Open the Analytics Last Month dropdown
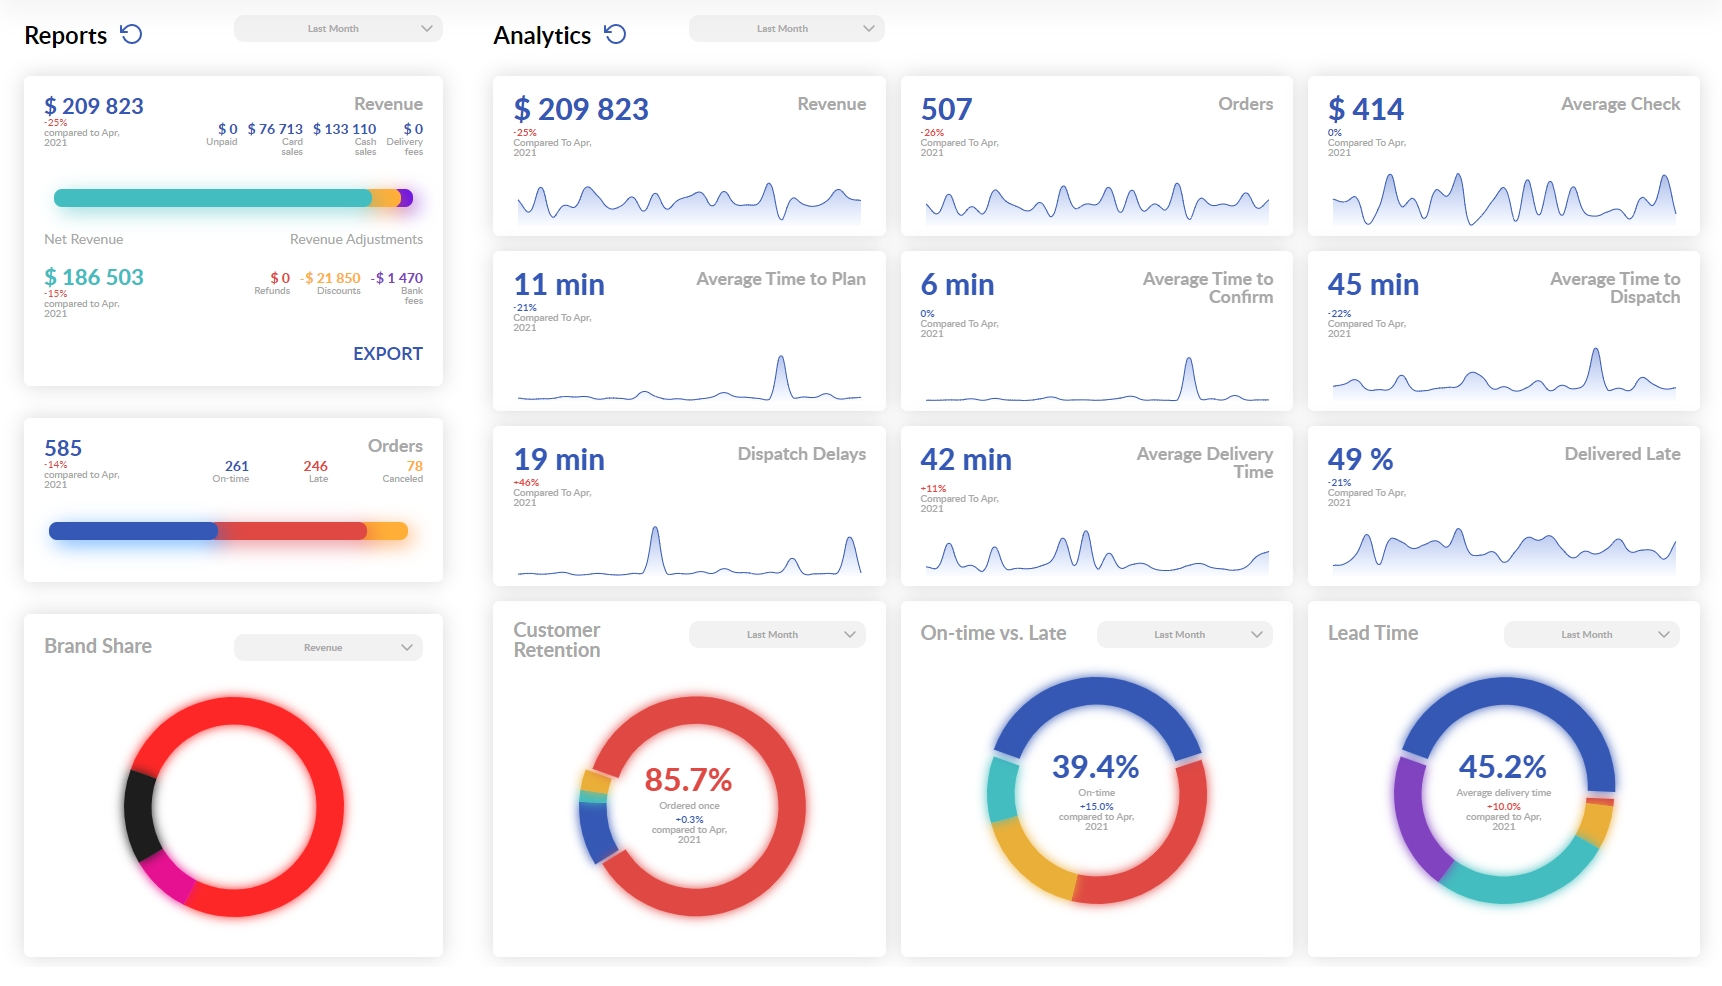 786,28
